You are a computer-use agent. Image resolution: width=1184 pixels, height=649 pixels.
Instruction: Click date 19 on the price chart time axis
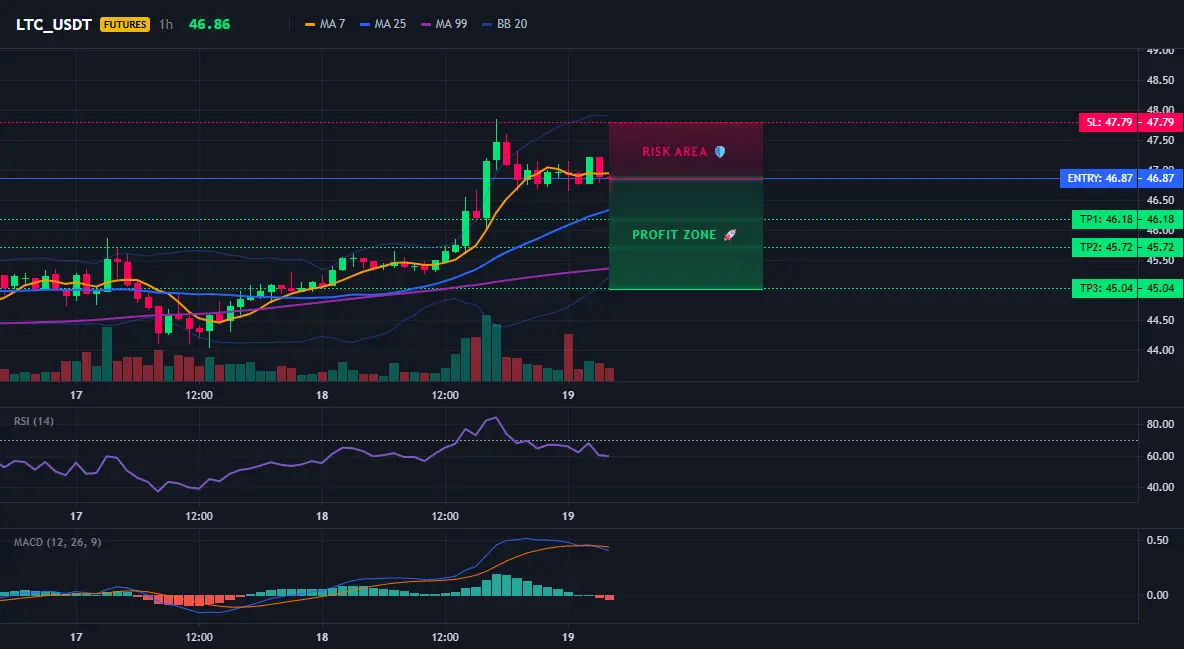pyautogui.click(x=569, y=395)
